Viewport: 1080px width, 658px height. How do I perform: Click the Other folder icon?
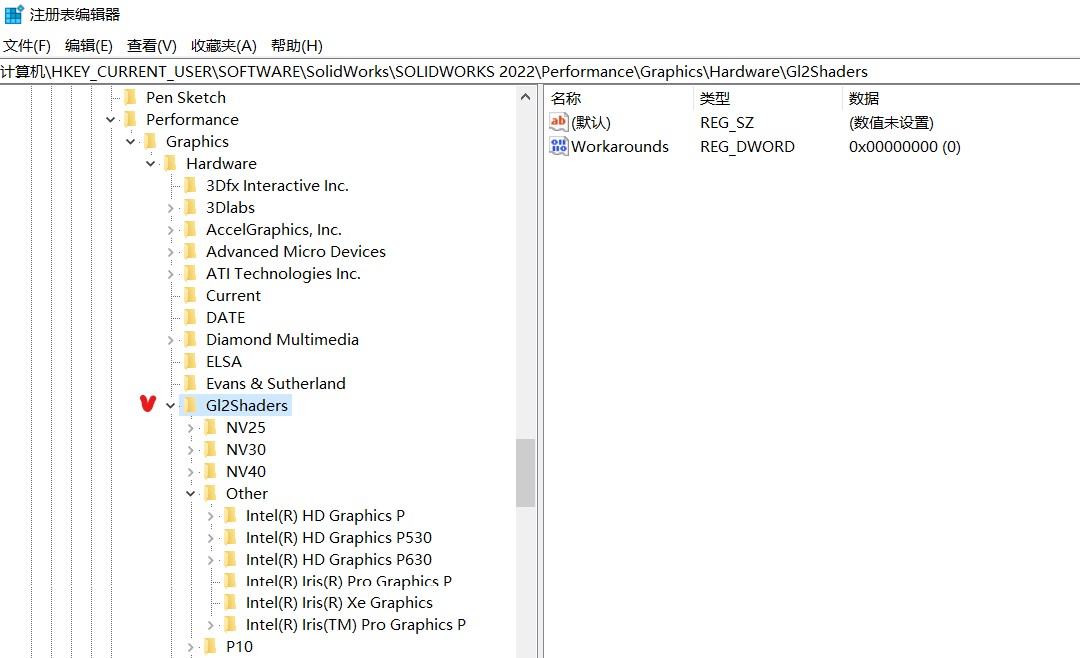point(210,493)
